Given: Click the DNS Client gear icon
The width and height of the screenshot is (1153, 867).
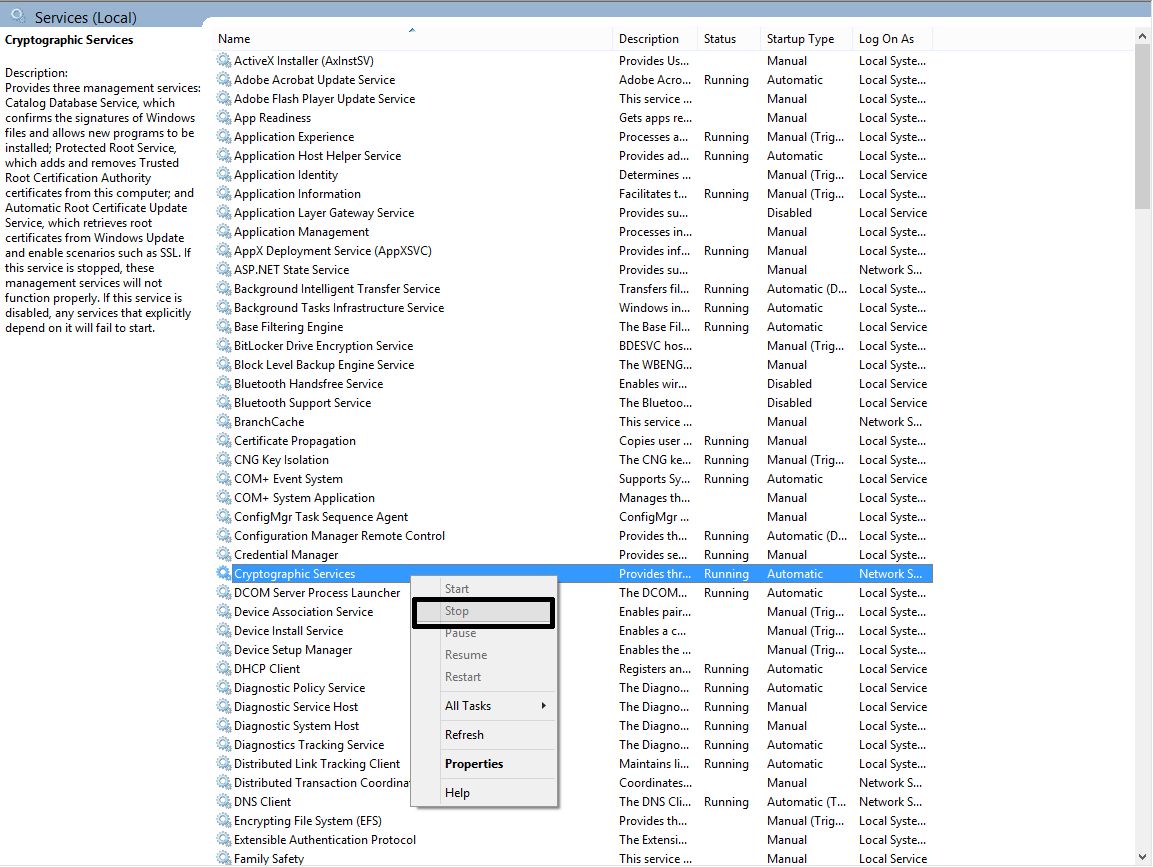Looking at the screenshot, I should (x=224, y=802).
